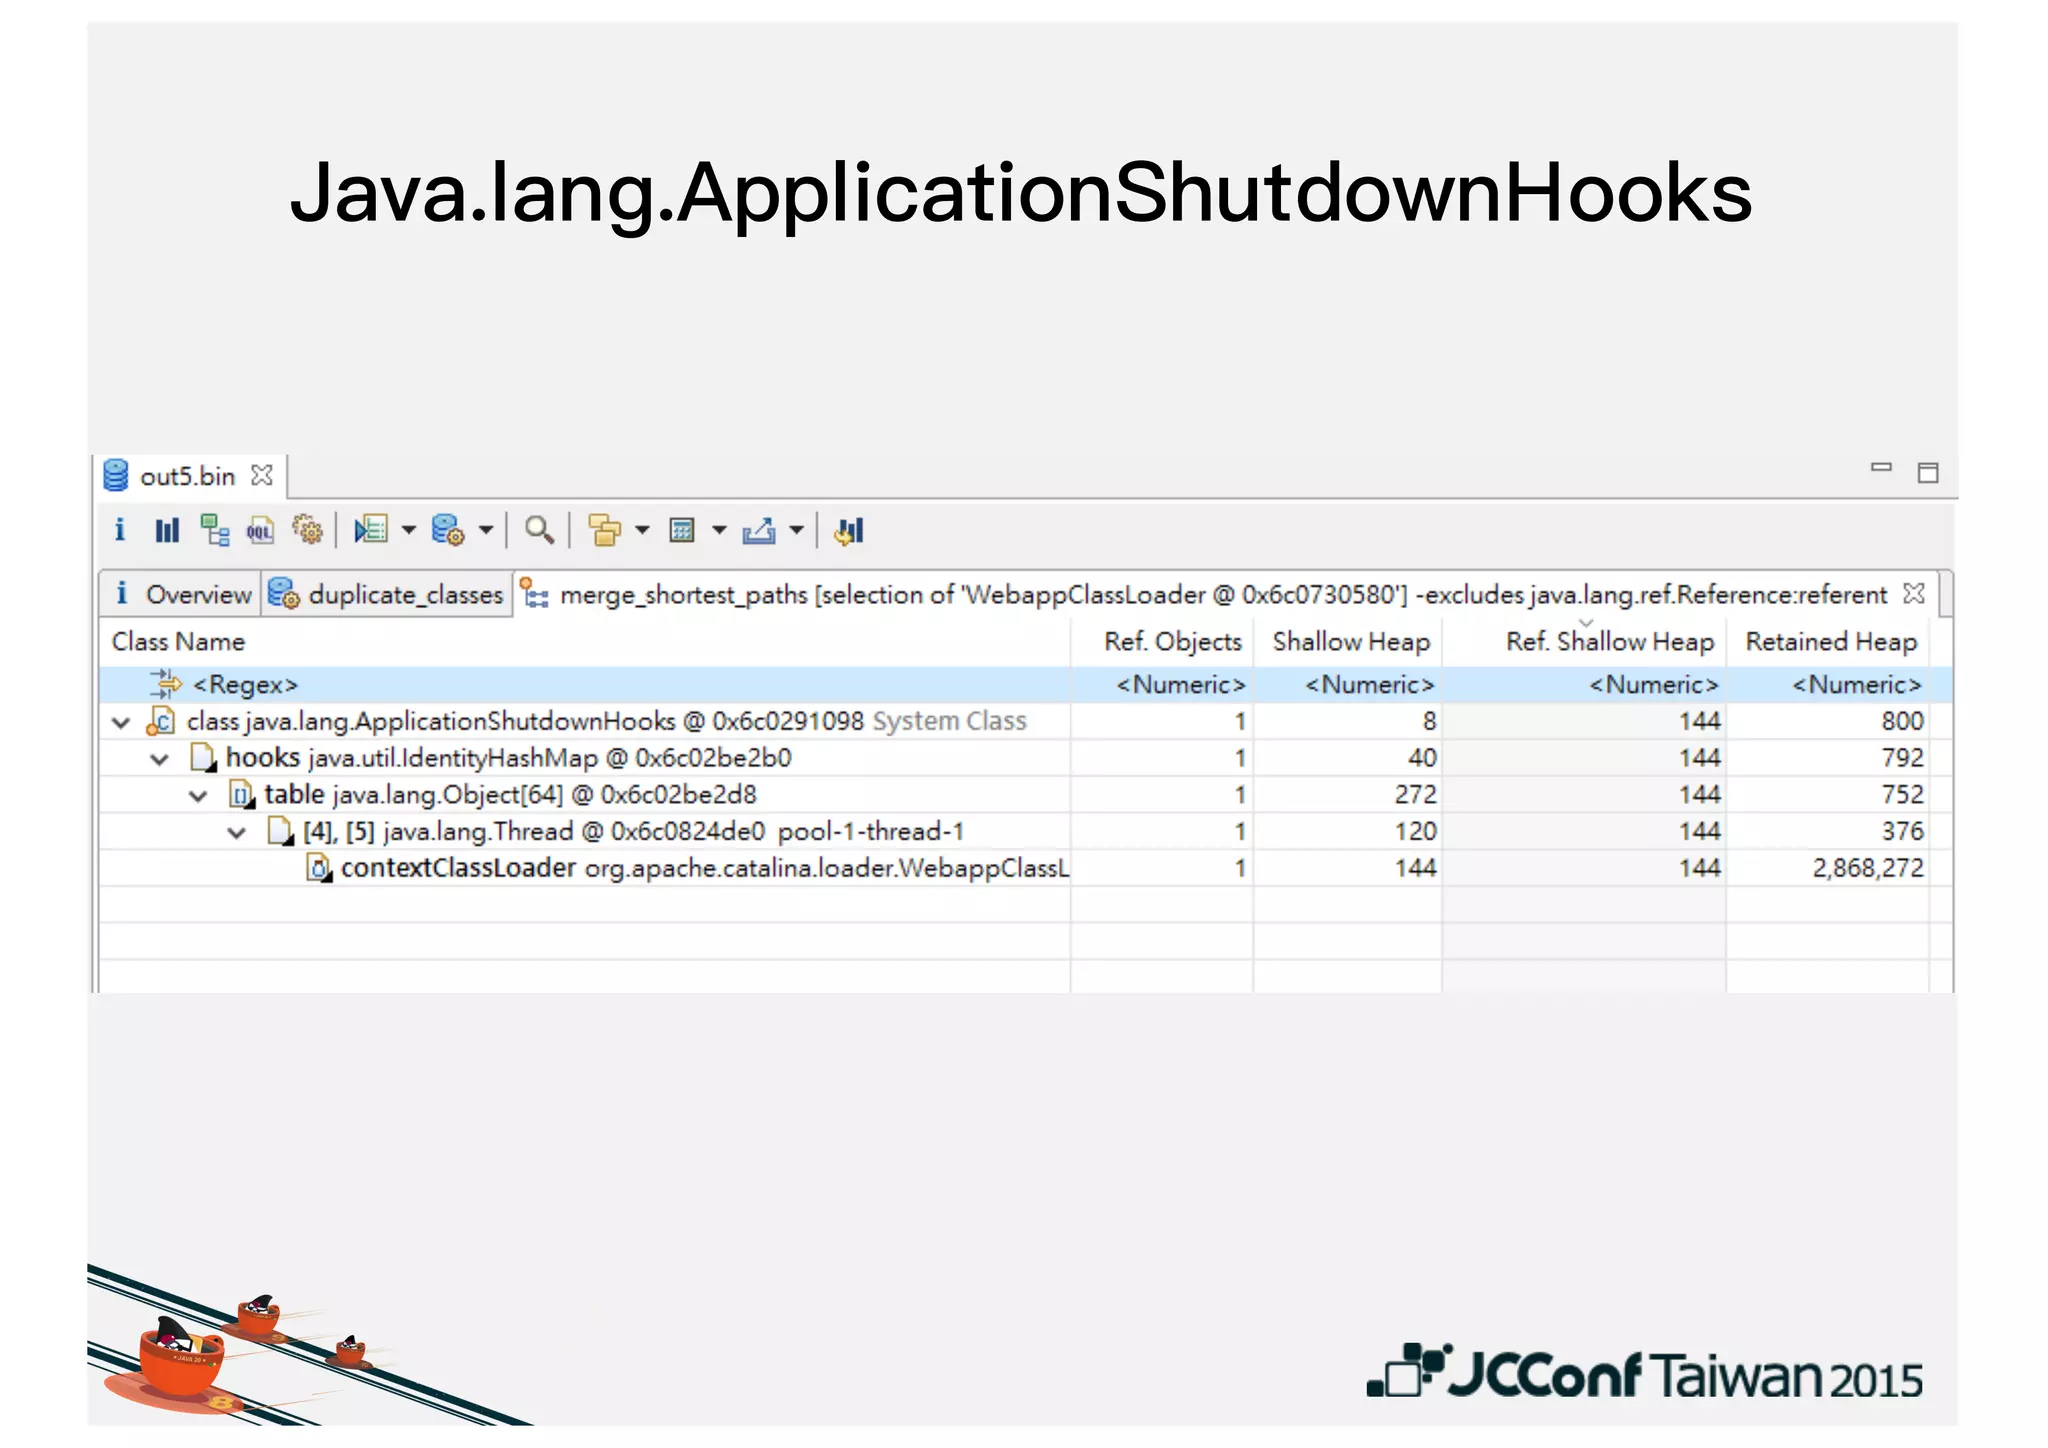Image resolution: width=2048 pixels, height=1448 pixels.
Task: Sort by Retained Heap column header
Action: [x=1830, y=642]
